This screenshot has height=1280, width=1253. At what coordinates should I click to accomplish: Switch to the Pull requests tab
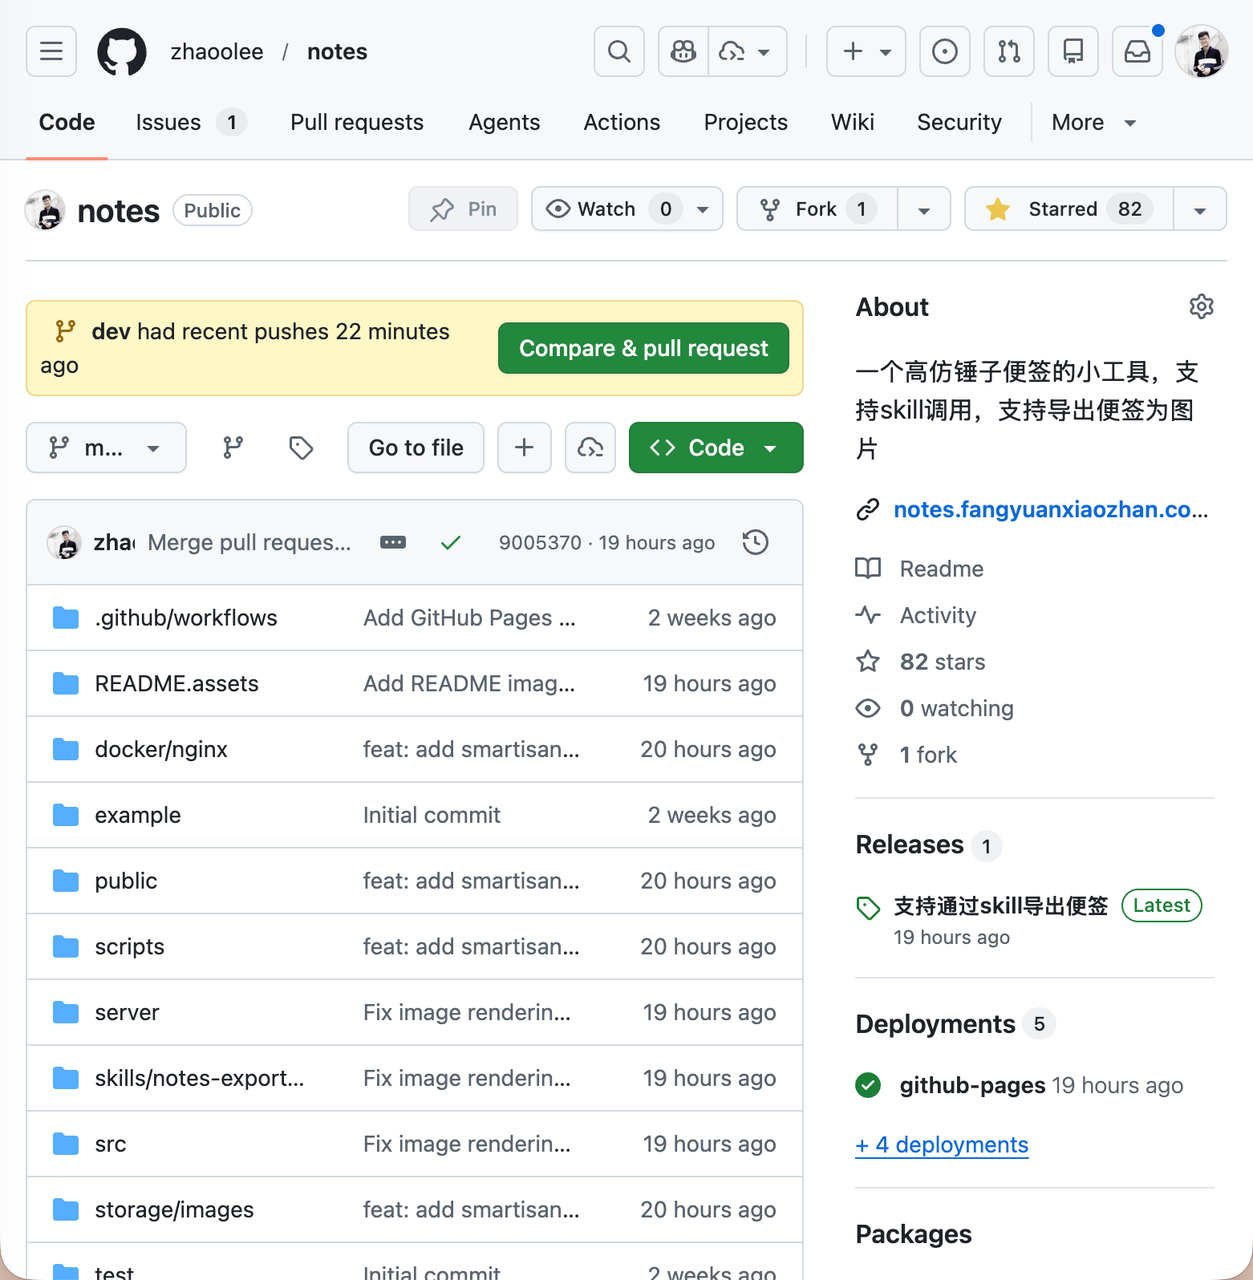[x=357, y=122]
